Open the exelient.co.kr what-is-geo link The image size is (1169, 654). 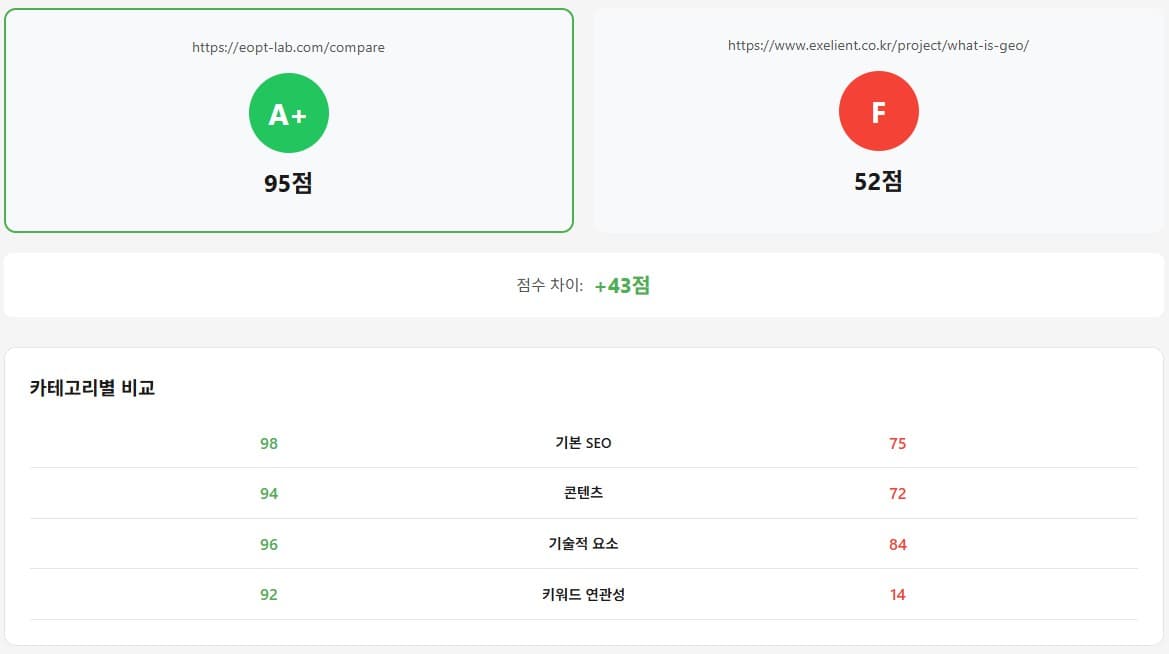pos(879,45)
